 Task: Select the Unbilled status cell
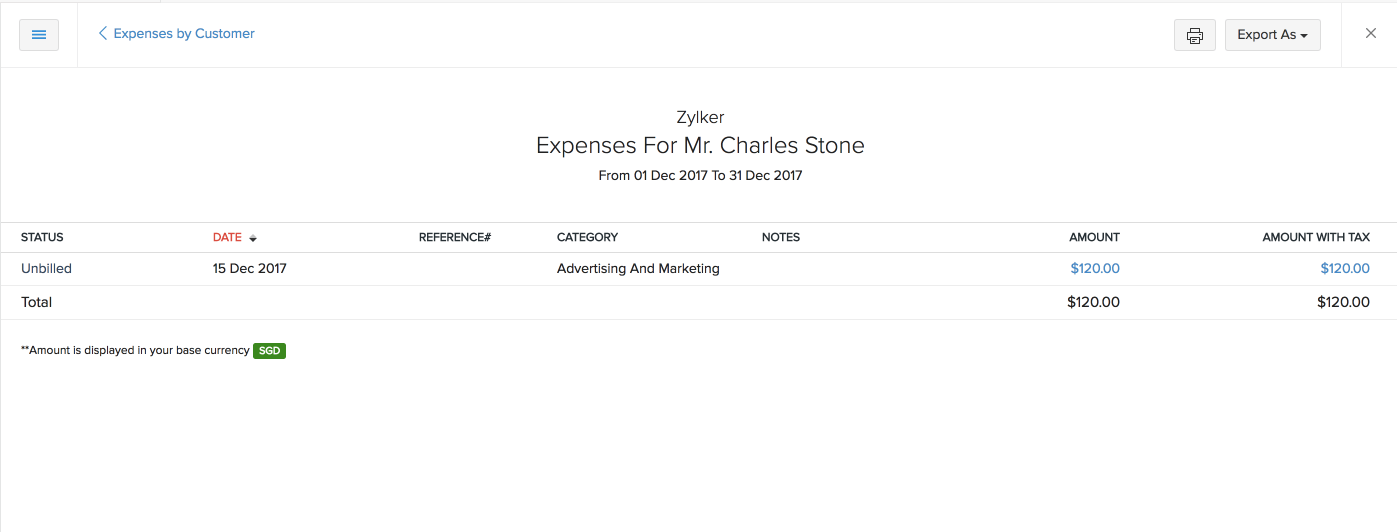click(46, 269)
